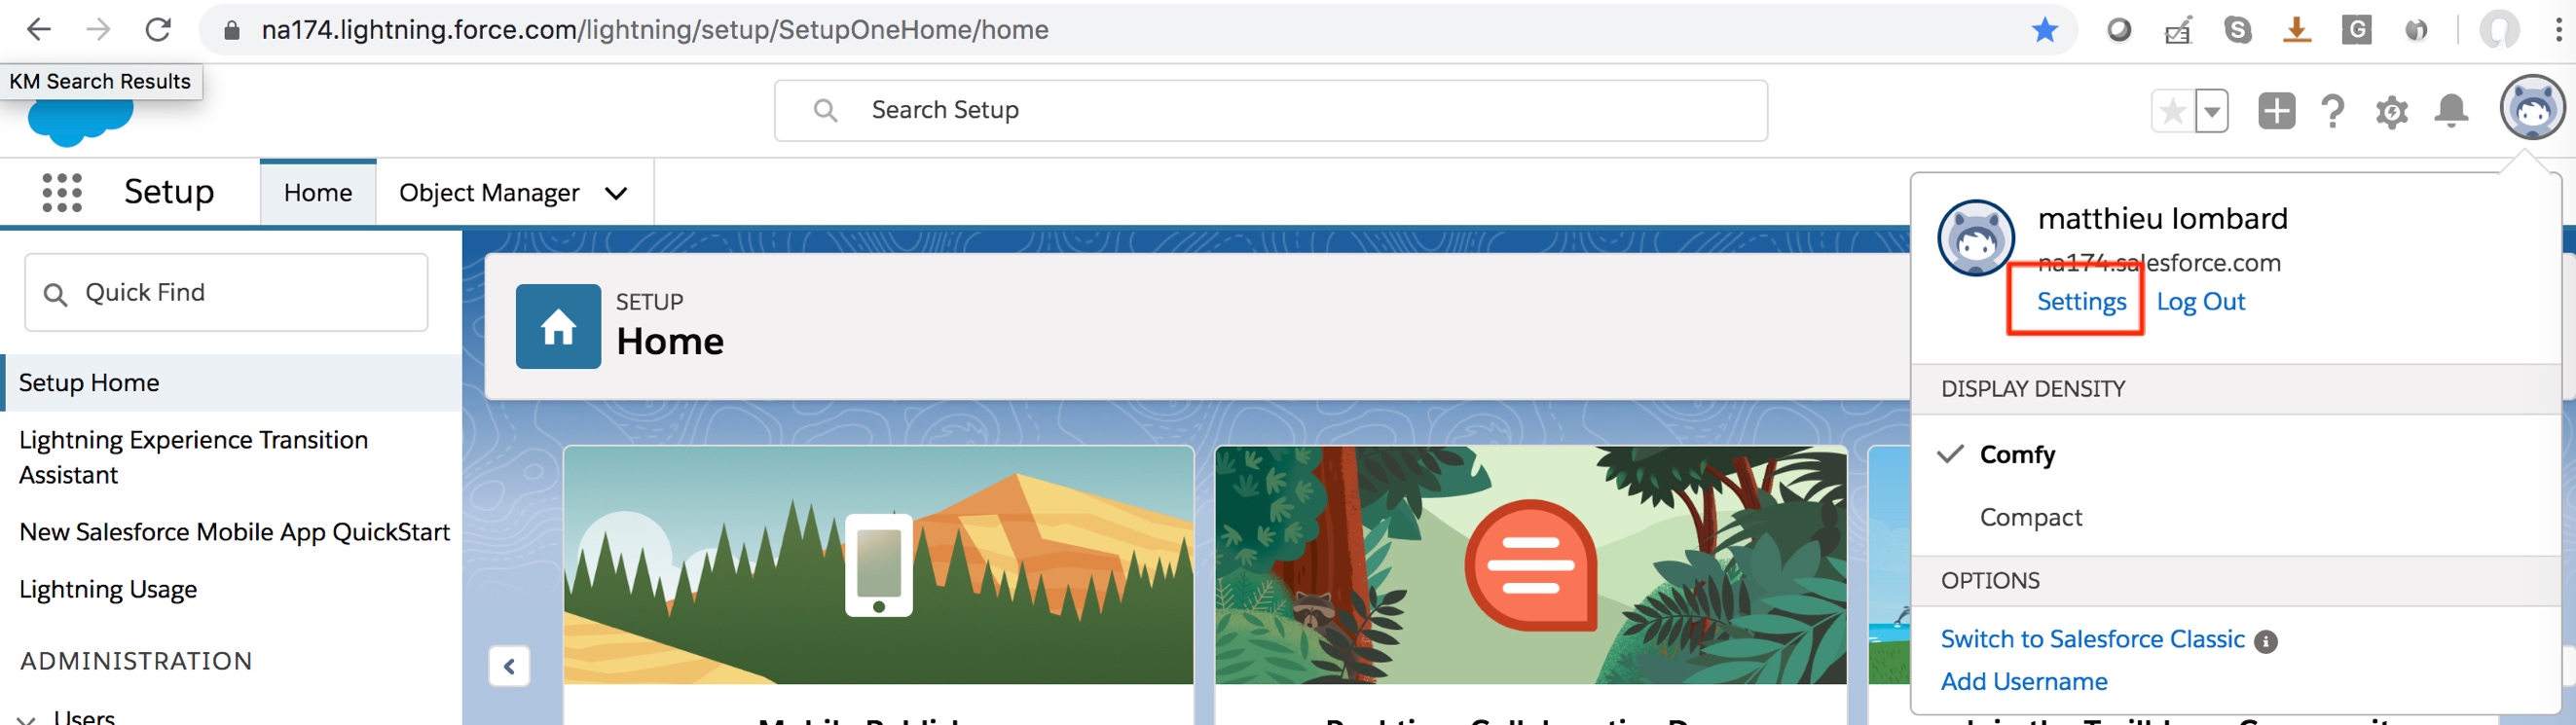Open Salesforce Help question mark
The image size is (2576, 725).
coord(2333,111)
